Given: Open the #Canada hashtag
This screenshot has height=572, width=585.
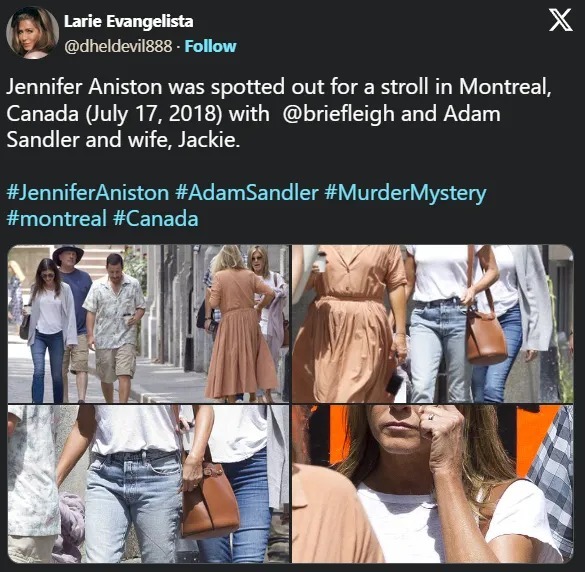Looking at the screenshot, I should [x=156, y=219].
